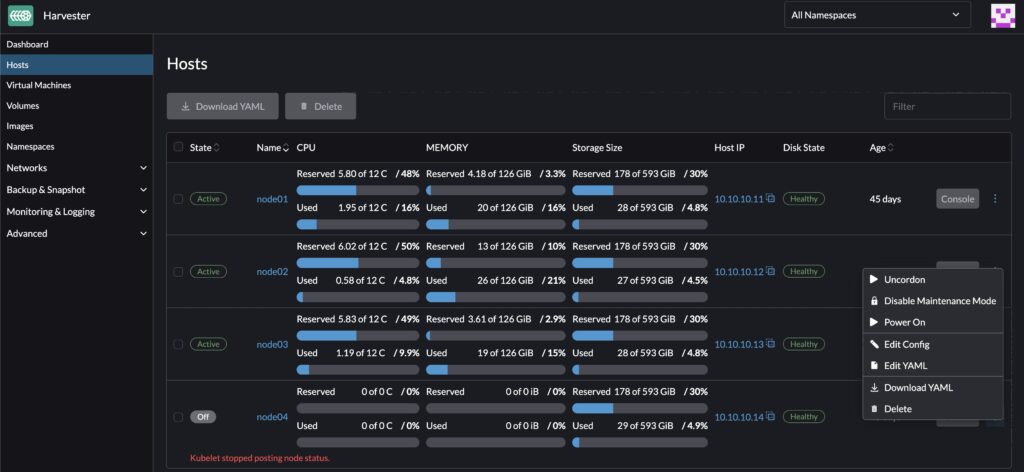This screenshot has width=1024, height=472.
Task: Copy the 10.10.10.14 host IP address
Action: (771, 417)
